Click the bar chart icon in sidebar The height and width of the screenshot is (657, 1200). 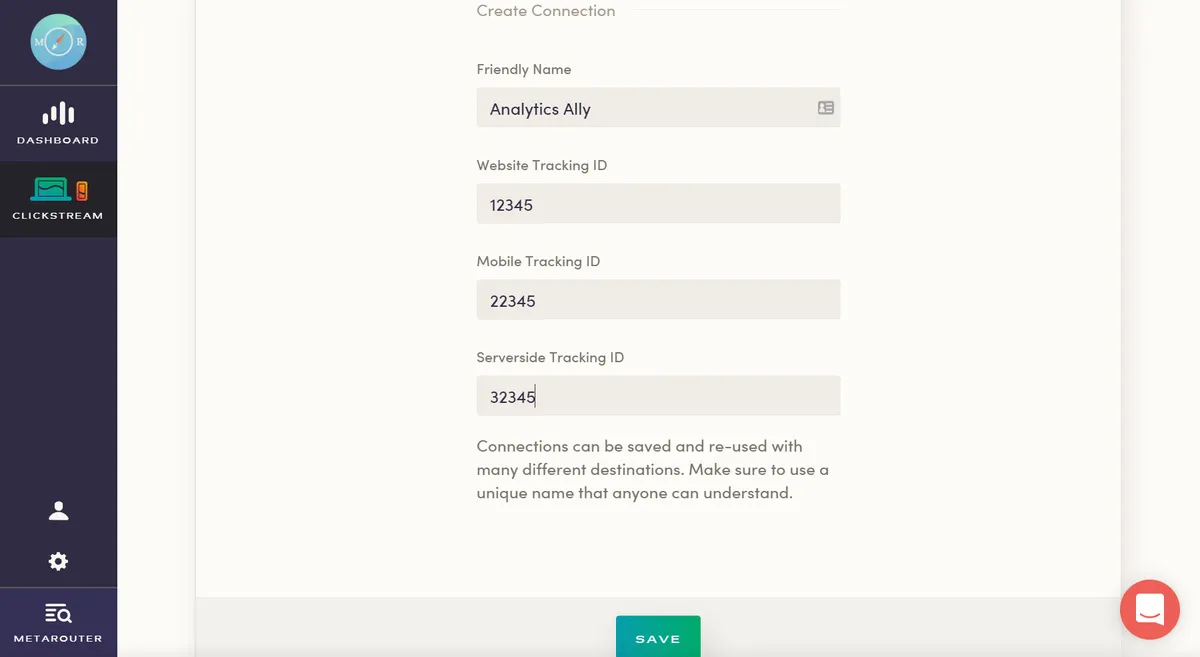(58, 113)
